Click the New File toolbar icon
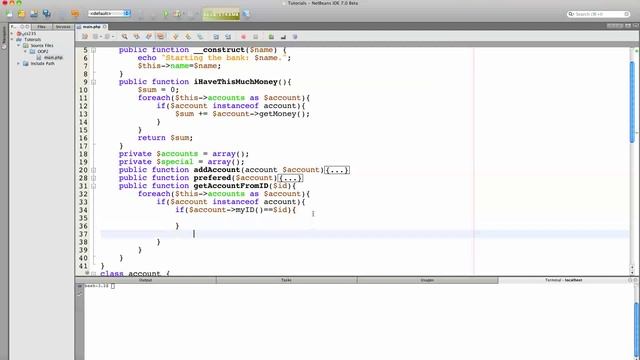 pos(9,13)
